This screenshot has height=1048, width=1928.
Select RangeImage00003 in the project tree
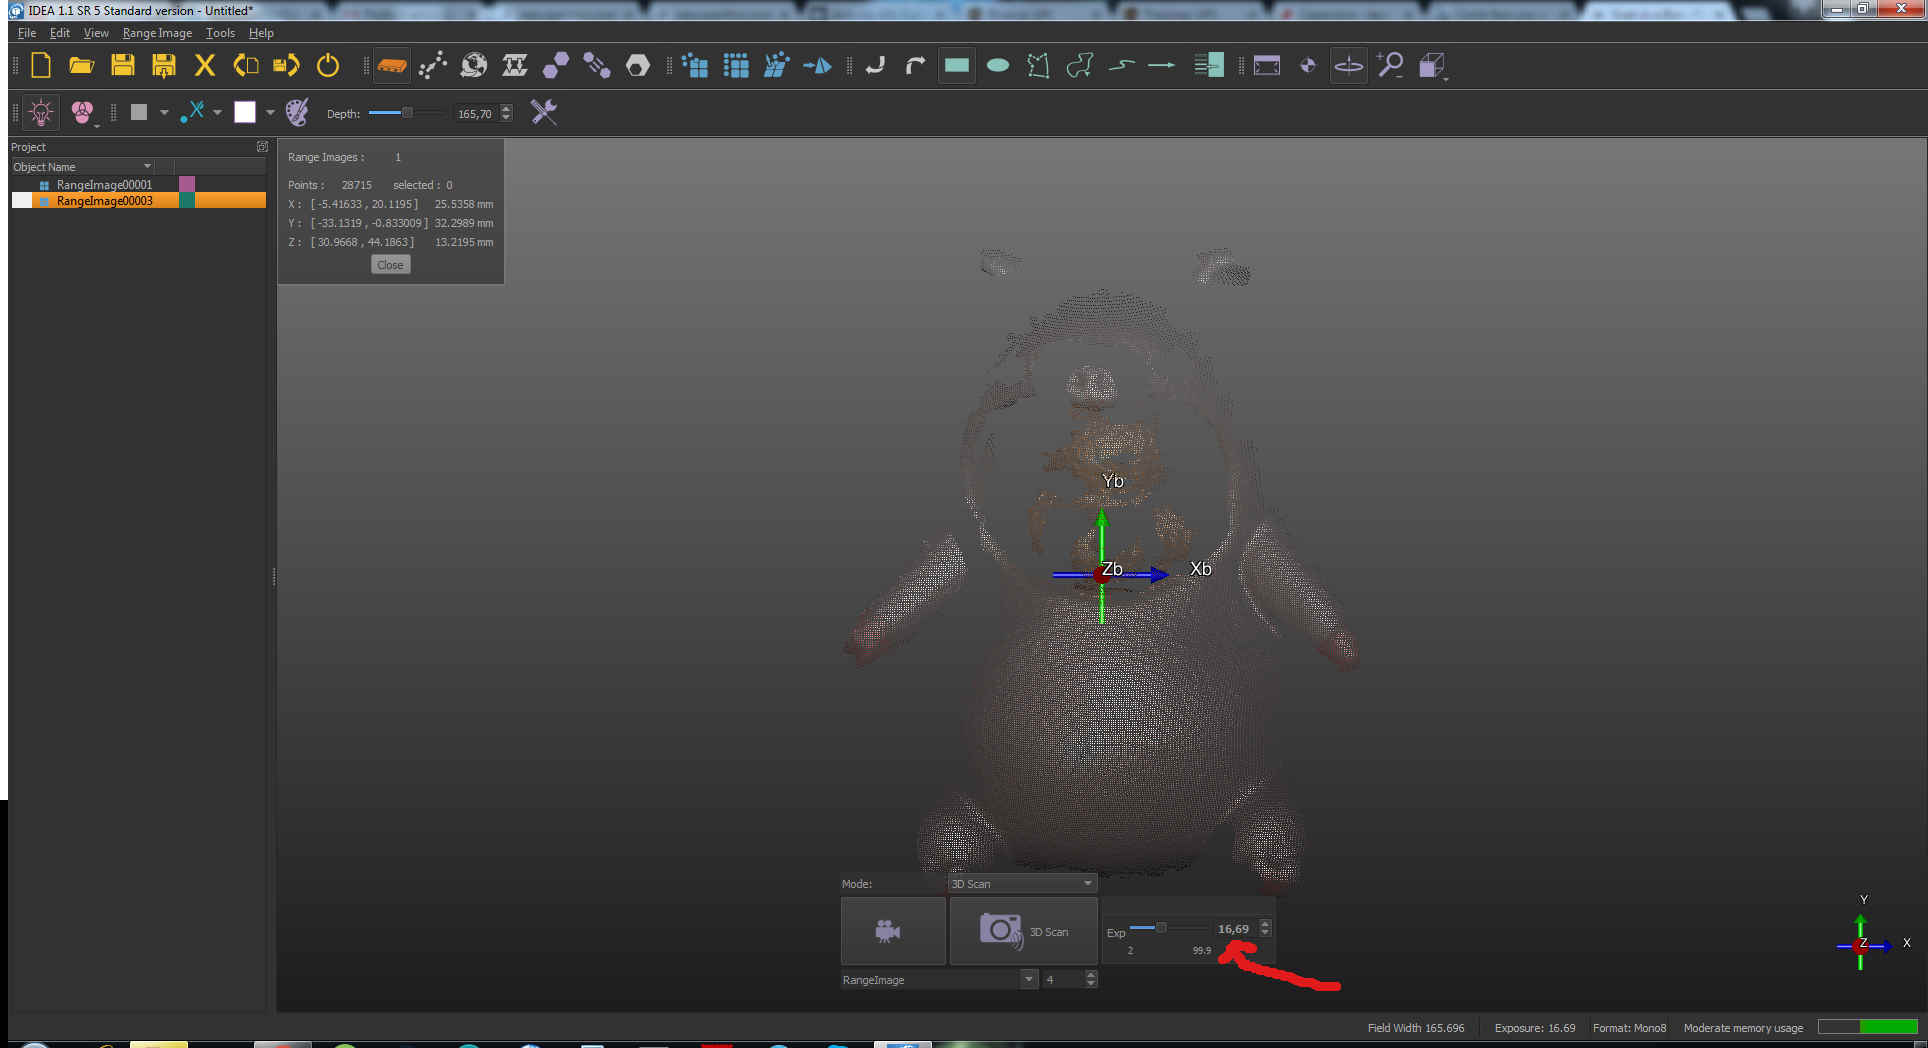click(x=104, y=201)
